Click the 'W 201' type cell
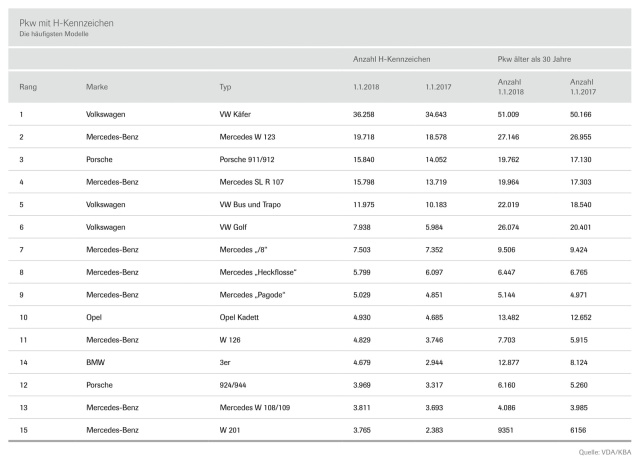Viewport: 640px width, 463px height. click(x=231, y=428)
